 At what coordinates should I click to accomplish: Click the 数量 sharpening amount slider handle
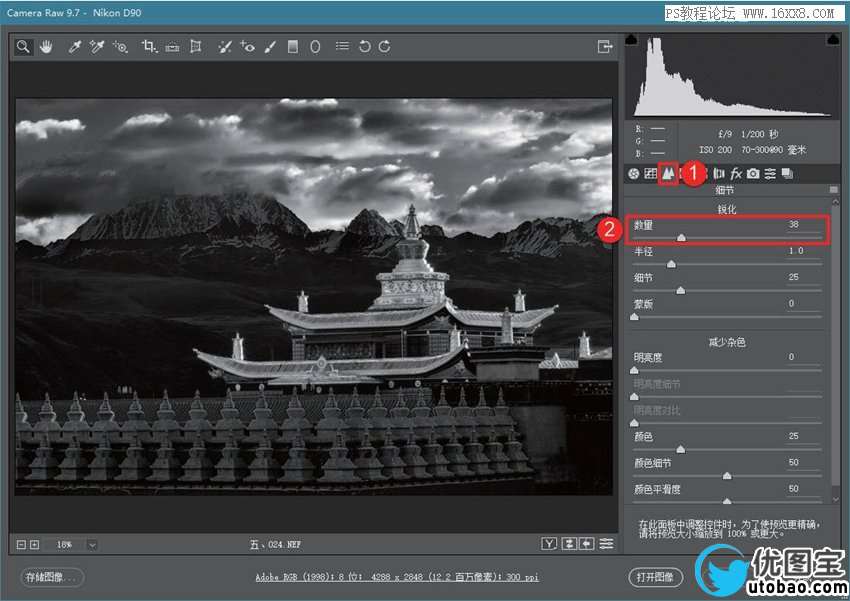681,238
